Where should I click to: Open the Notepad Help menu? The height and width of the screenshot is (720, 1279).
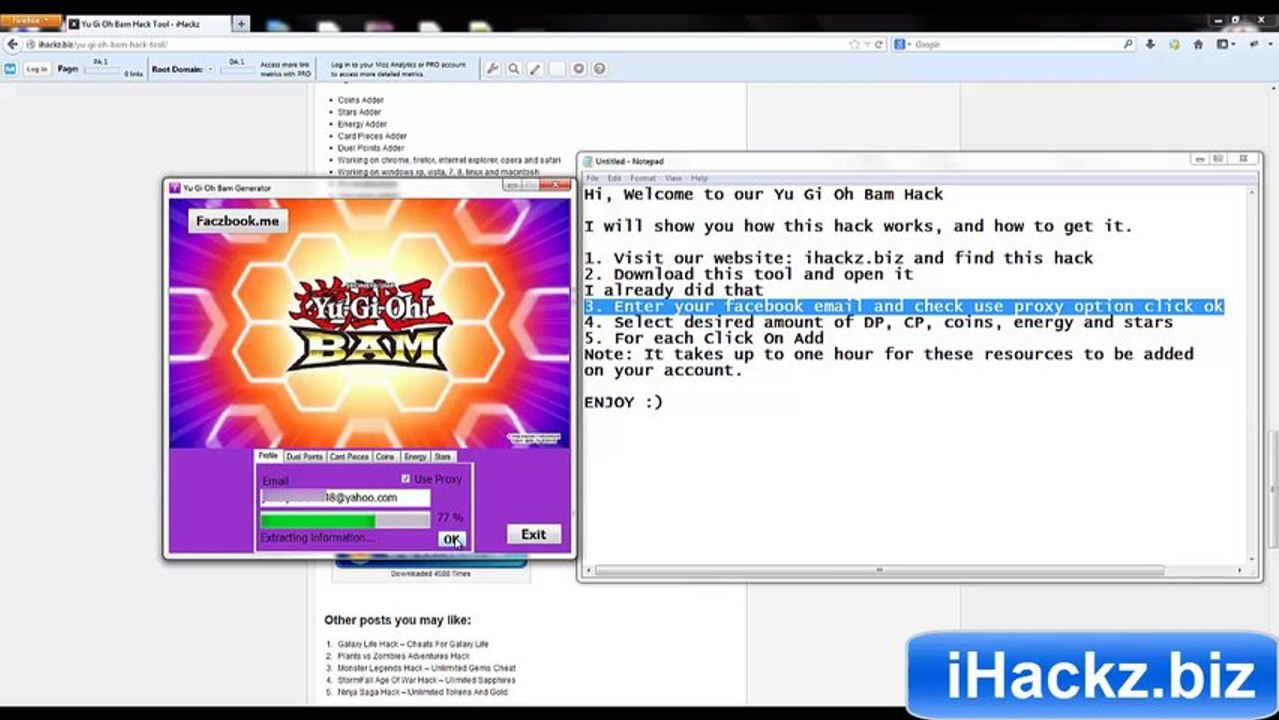pyautogui.click(x=699, y=178)
